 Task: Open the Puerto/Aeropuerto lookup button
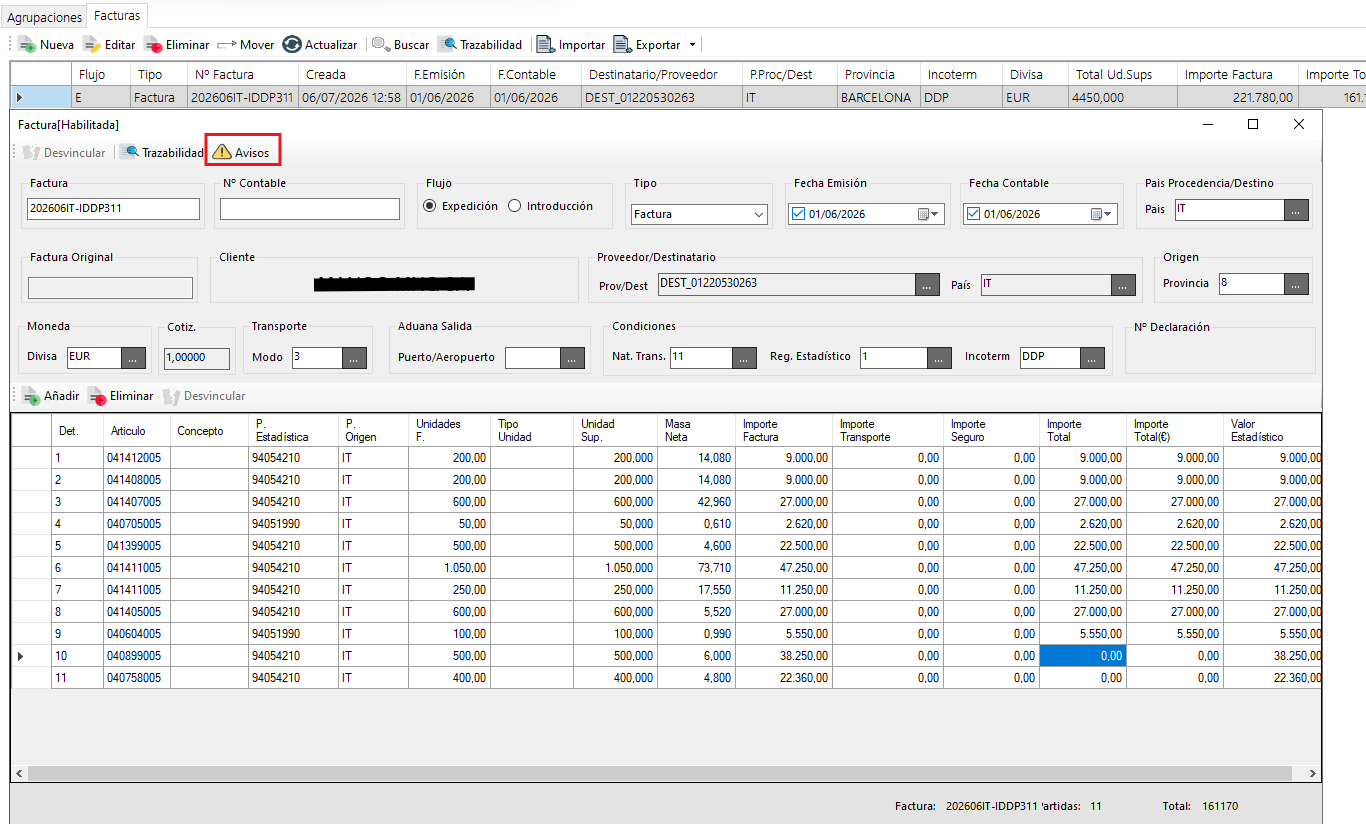(572, 357)
